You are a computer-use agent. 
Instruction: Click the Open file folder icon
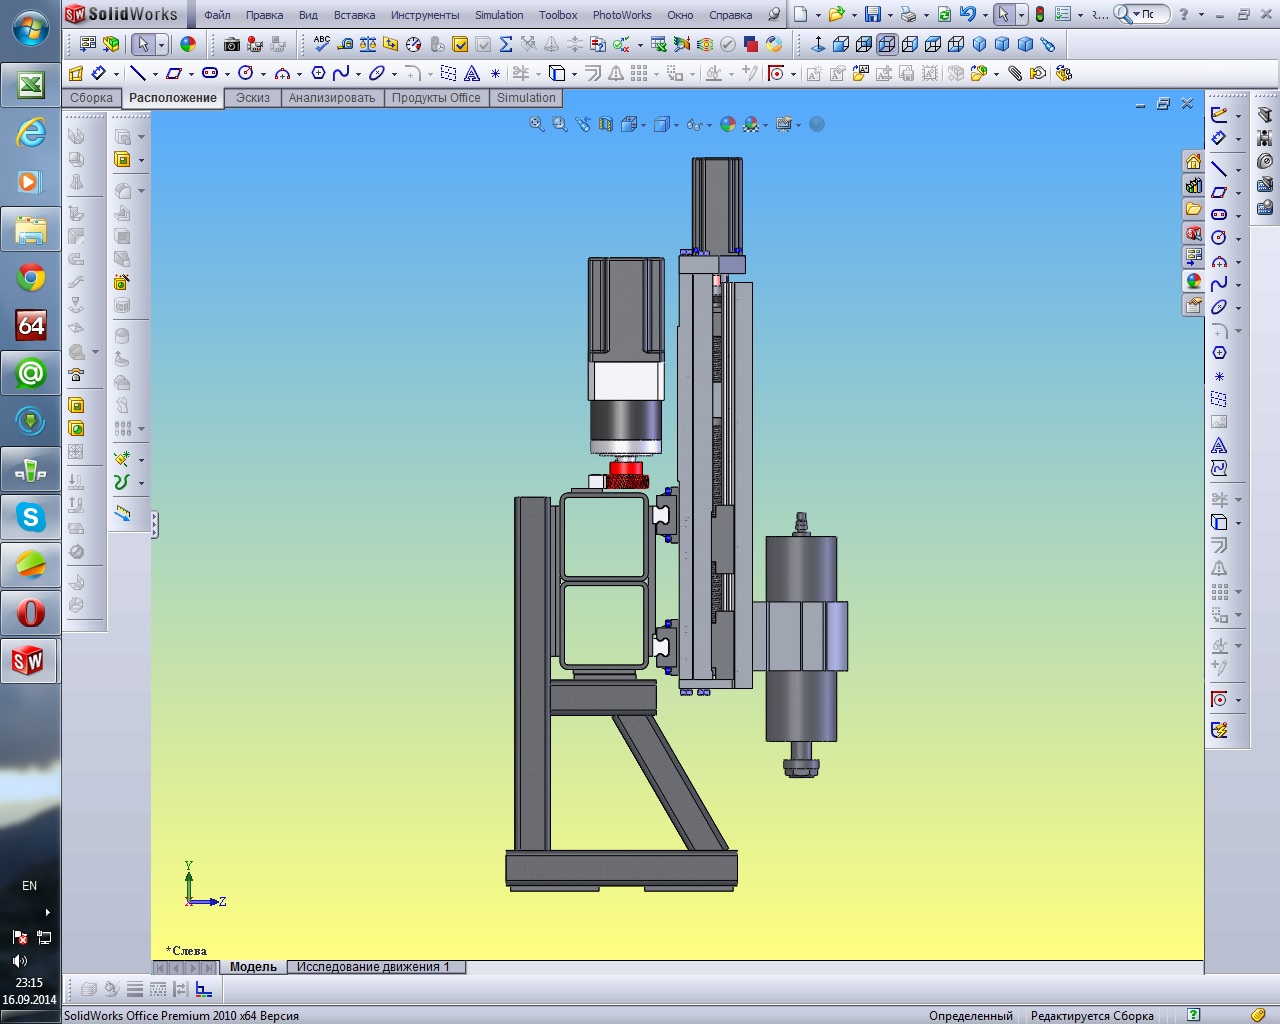(x=836, y=14)
